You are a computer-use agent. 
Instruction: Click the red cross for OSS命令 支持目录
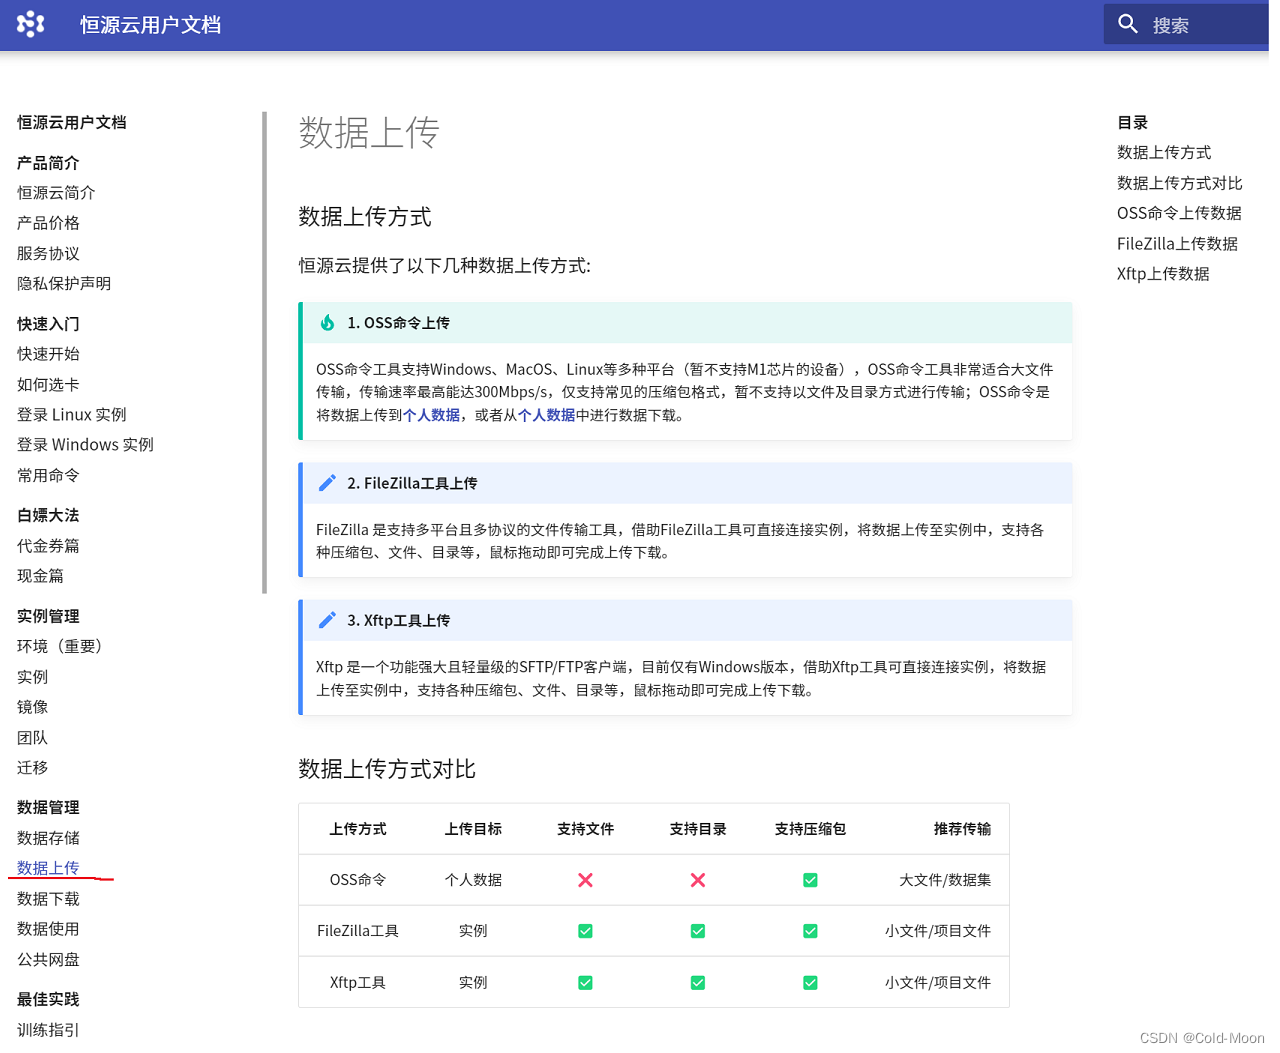click(x=698, y=880)
